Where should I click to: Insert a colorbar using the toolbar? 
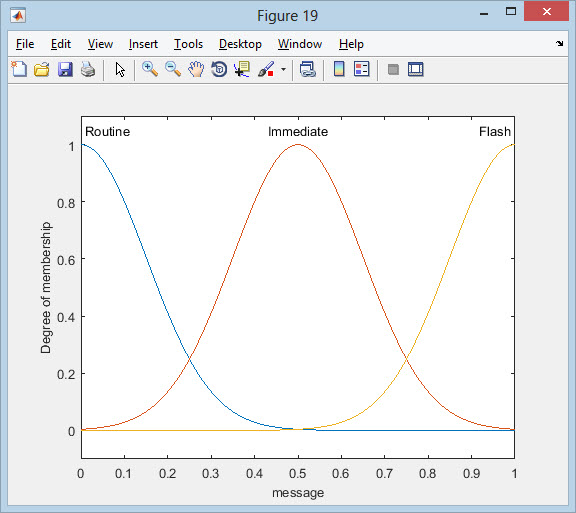pos(339,69)
